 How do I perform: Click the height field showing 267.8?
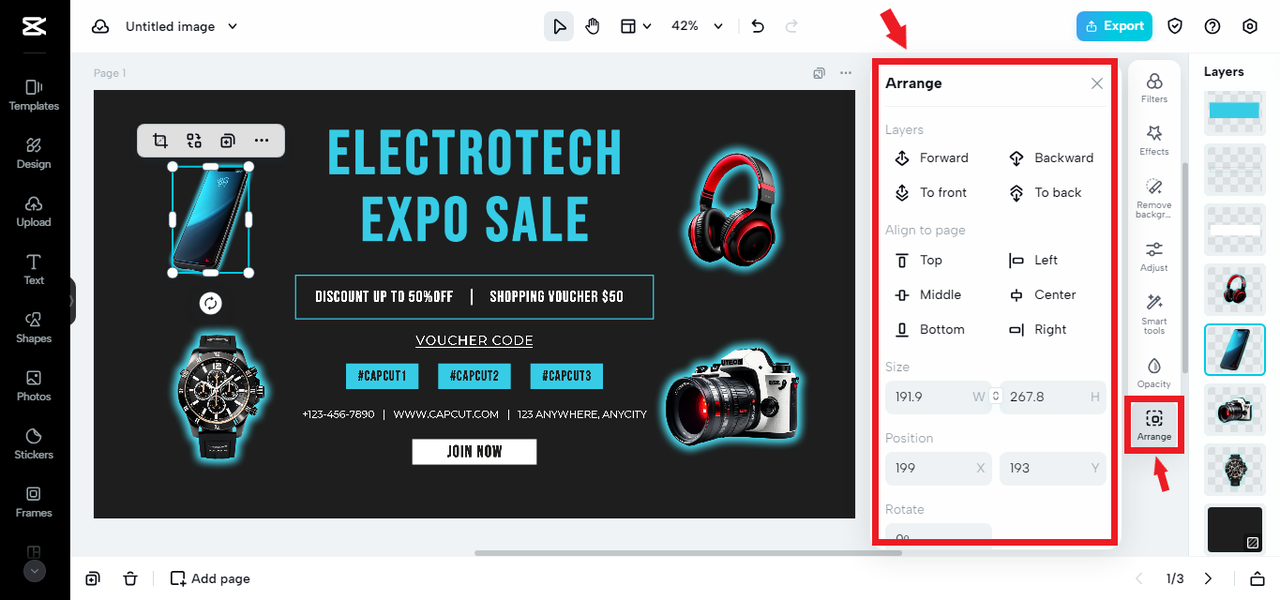click(x=1053, y=397)
